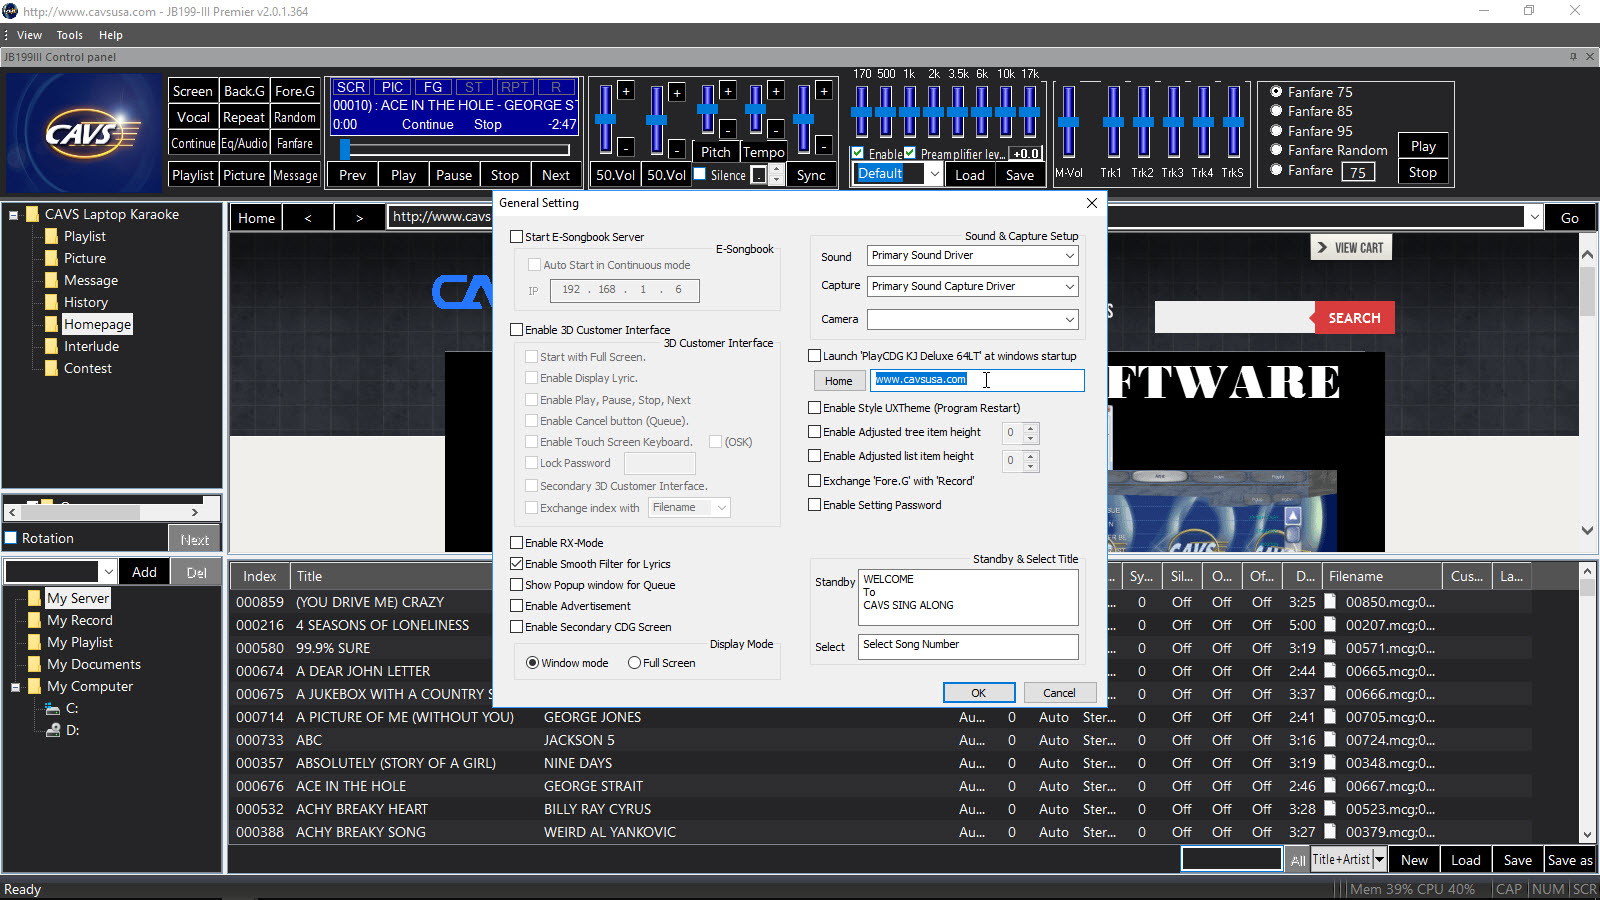The height and width of the screenshot is (900, 1600).
Task: Lower pitch with the minus button
Action: [x=728, y=129]
